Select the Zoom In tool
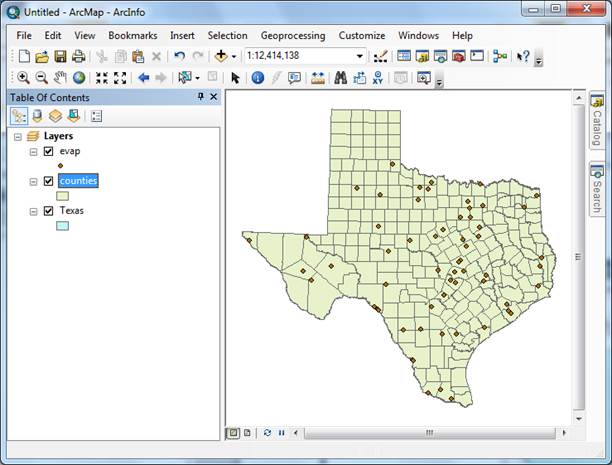This screenshot has width=612, height=465. 22,78
